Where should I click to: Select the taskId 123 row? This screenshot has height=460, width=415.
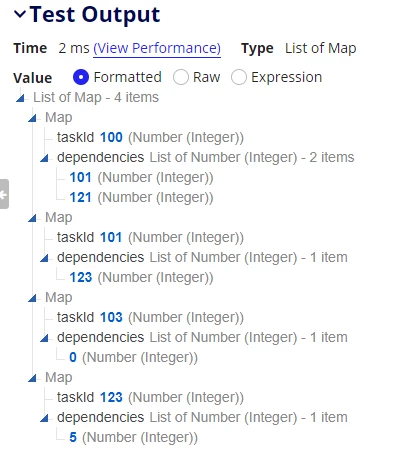150,397
